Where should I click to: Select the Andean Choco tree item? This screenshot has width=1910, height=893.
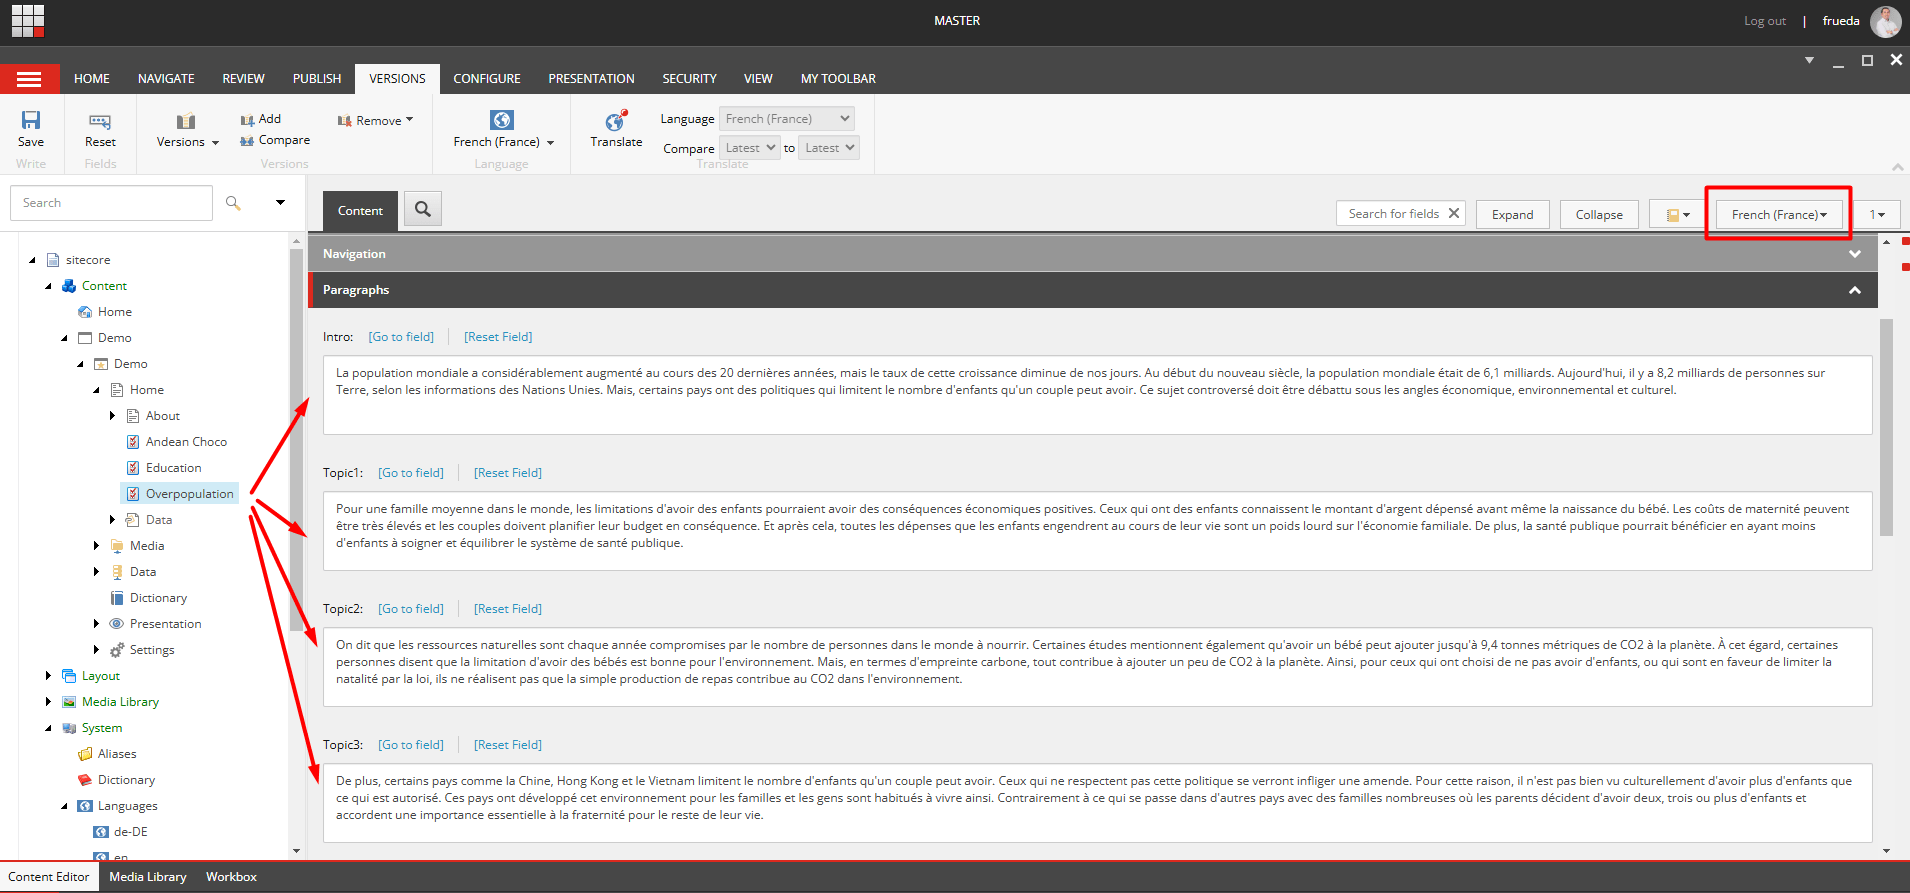tap(186, 442)
